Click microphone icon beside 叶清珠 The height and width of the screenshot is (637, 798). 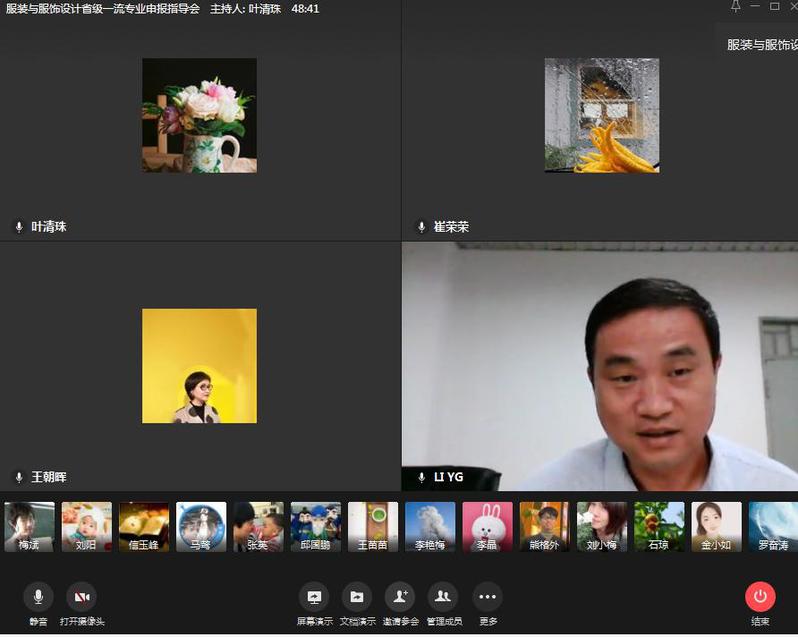click(x=19, y=227)
